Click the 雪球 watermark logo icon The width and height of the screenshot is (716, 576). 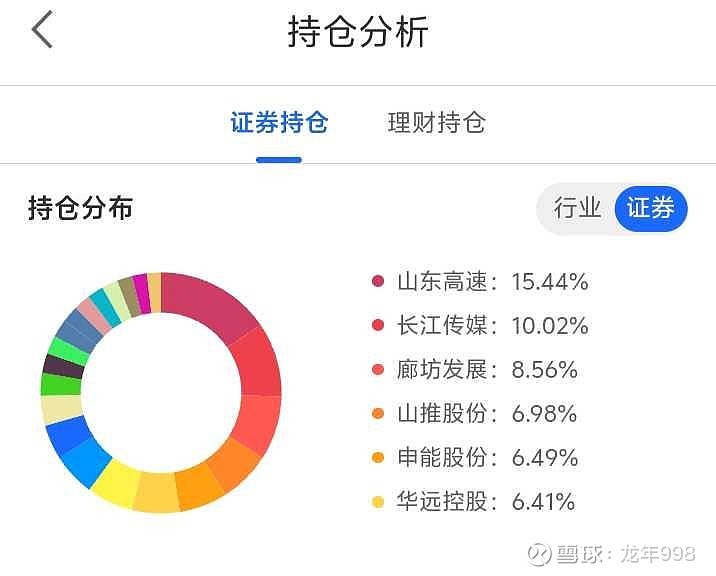(x=540, y=553)
